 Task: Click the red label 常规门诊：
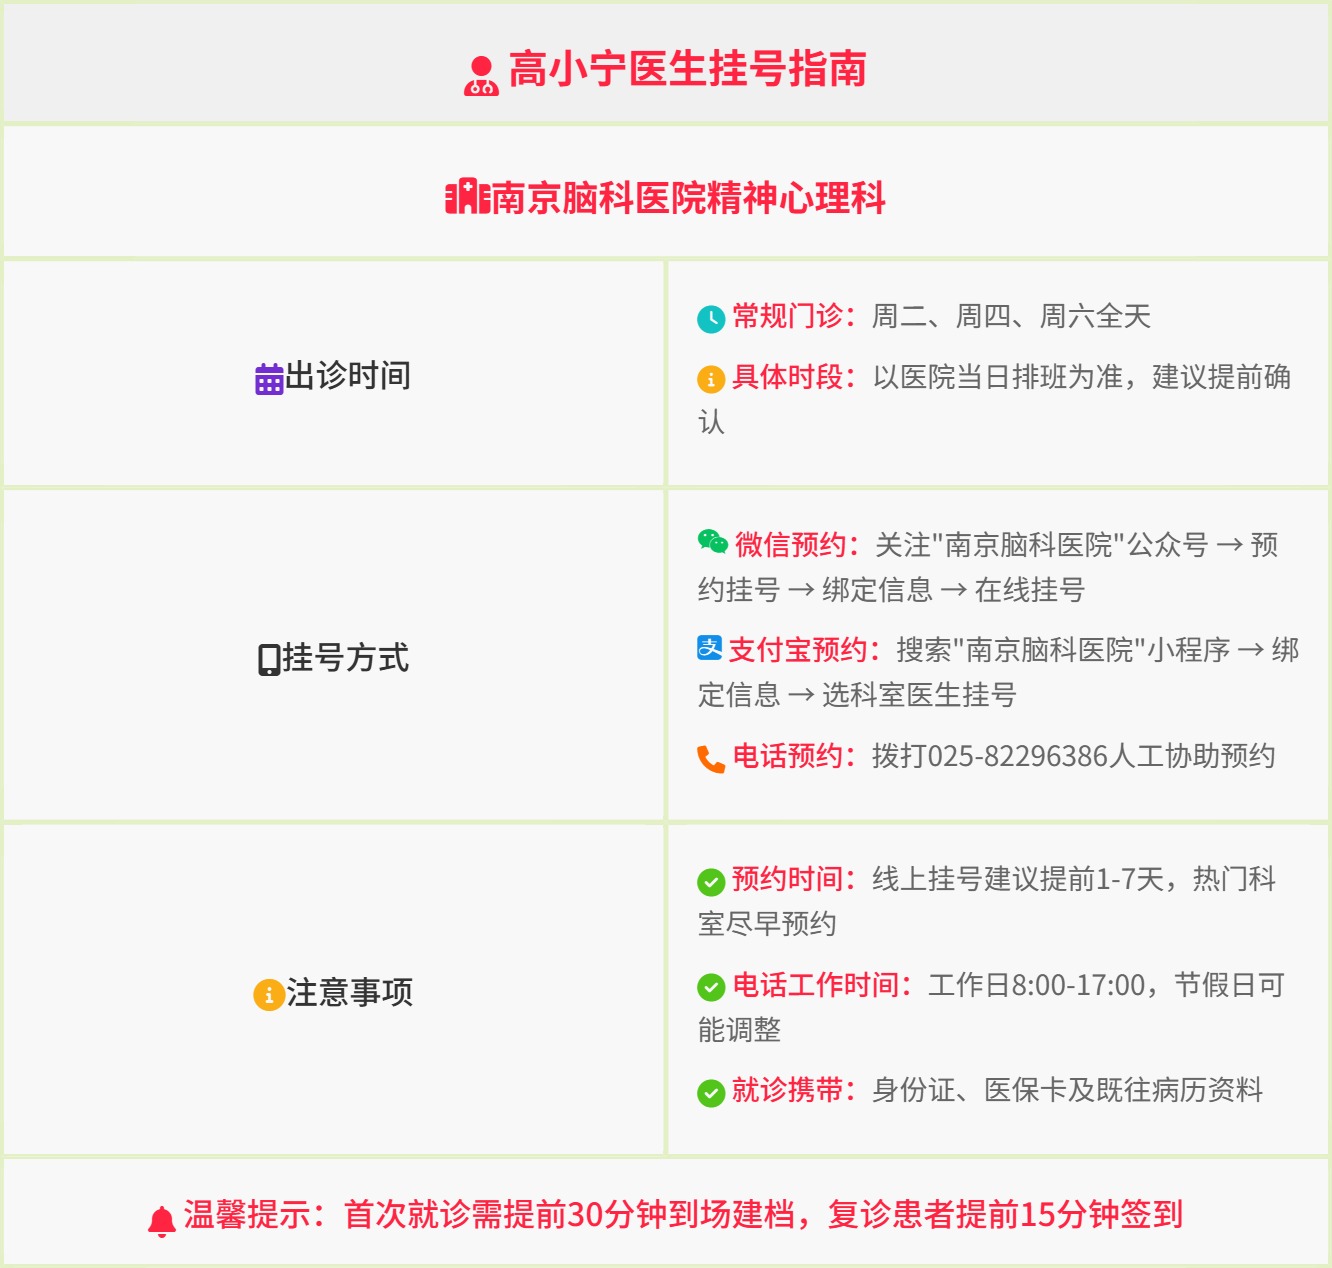(795, 316)
